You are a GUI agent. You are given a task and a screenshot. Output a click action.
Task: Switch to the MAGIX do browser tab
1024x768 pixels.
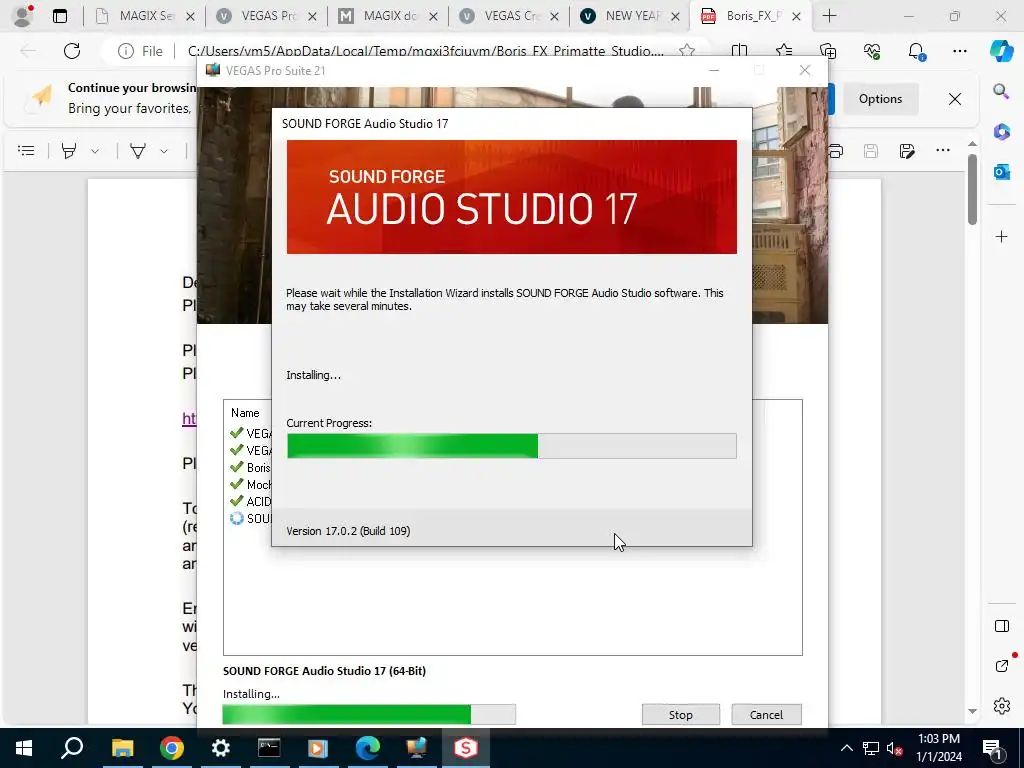pyautogui.click(x=388, y=16)
